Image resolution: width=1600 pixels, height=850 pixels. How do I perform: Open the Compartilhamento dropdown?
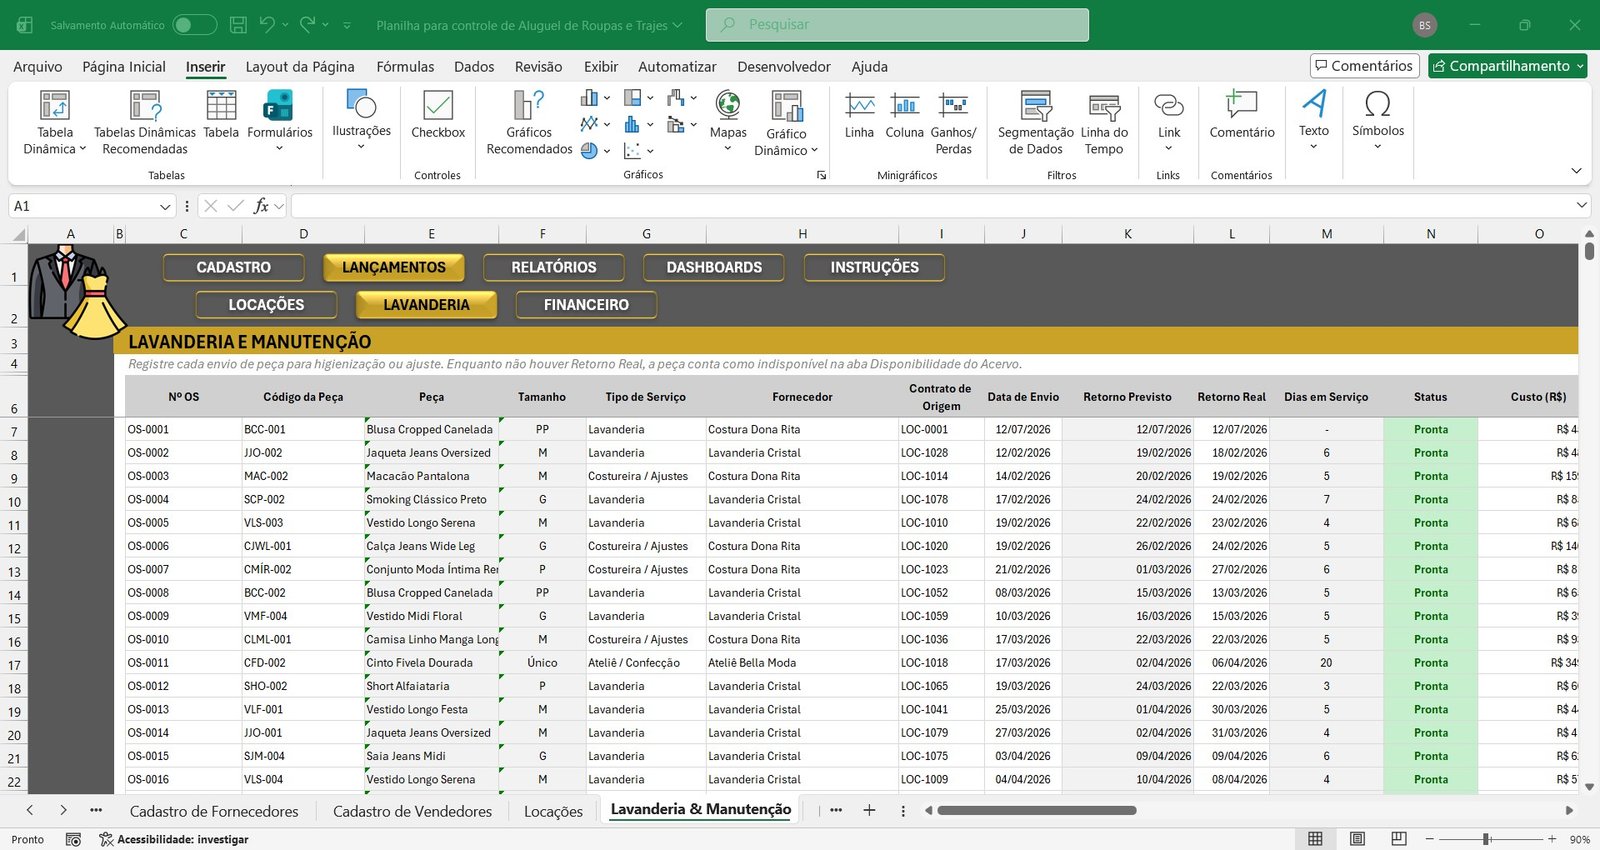(1580, 66)
